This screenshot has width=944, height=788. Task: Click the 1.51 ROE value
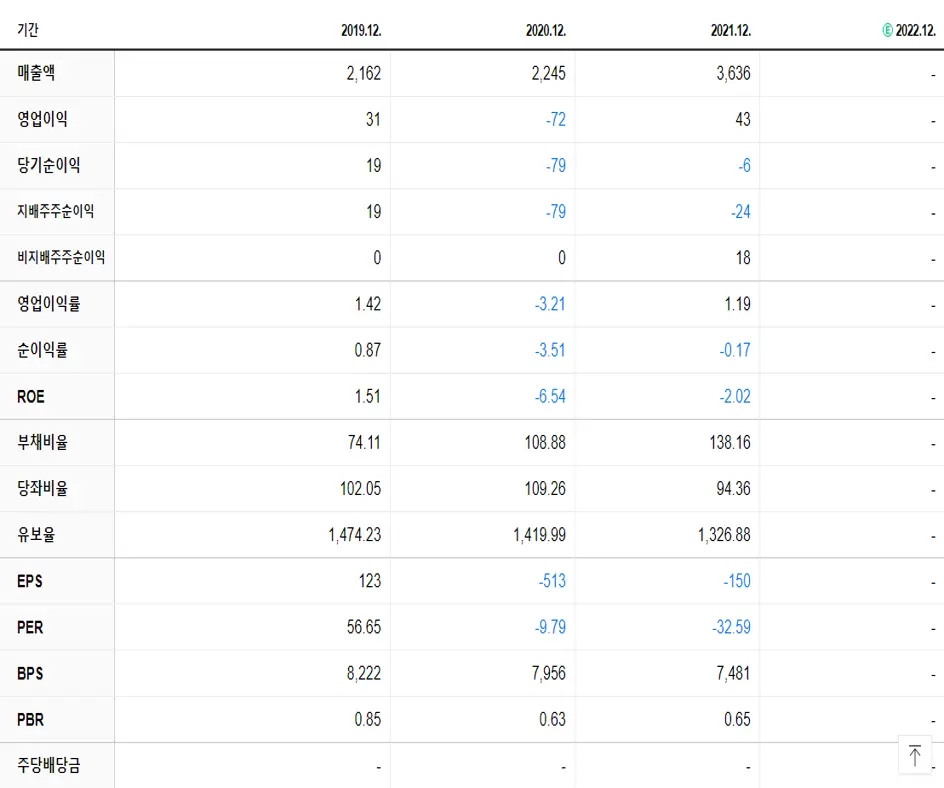pyautogui.click(x=368, y=396)
